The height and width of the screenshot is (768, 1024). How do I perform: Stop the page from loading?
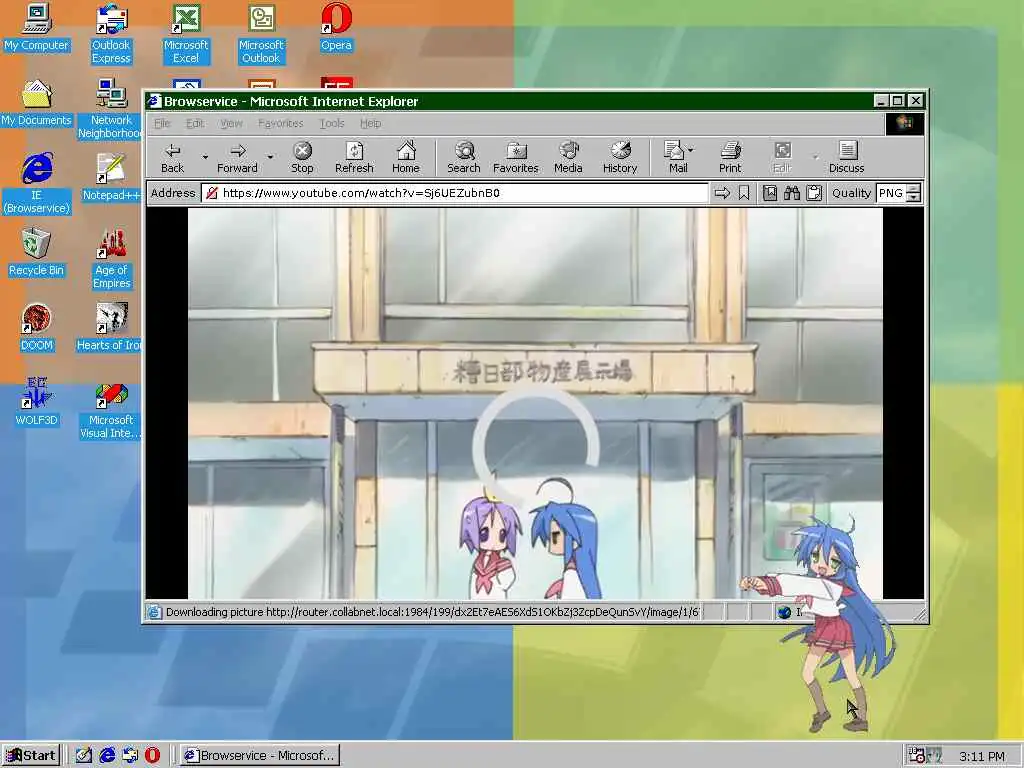point(302,157)
